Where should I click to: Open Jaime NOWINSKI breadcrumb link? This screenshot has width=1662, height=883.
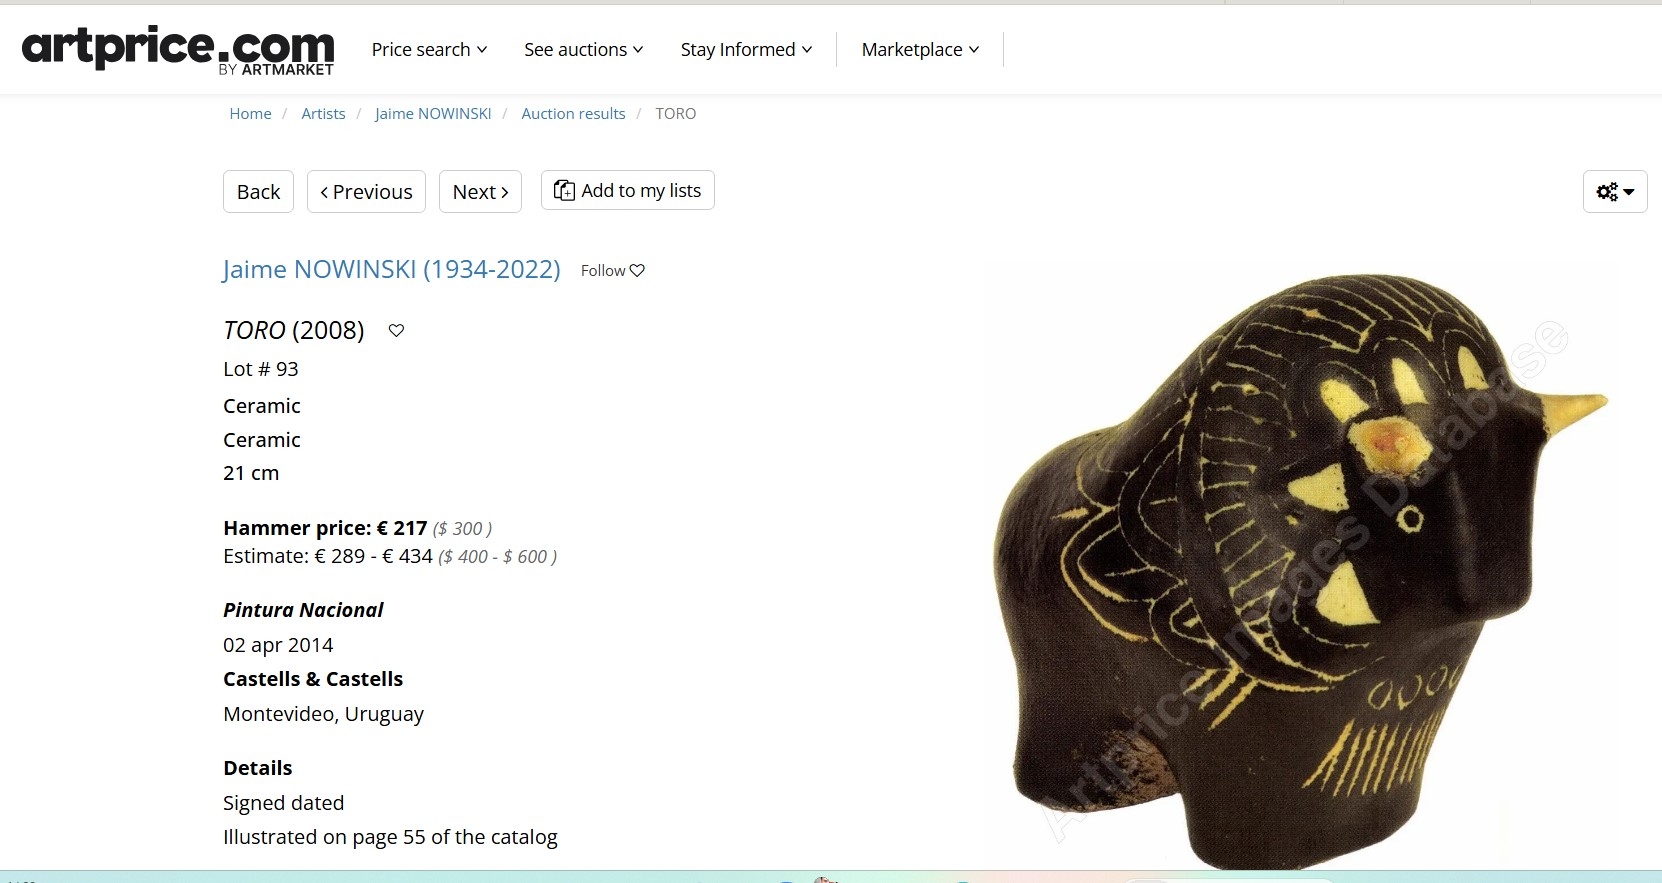[433, 114]
